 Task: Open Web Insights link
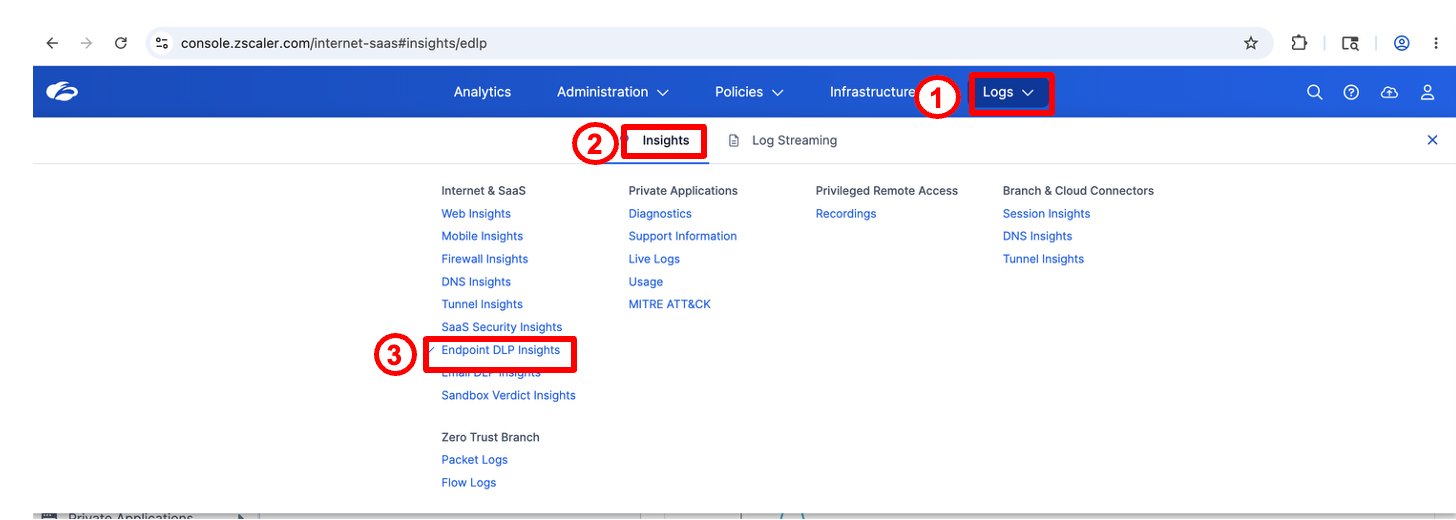coord(476,213)
